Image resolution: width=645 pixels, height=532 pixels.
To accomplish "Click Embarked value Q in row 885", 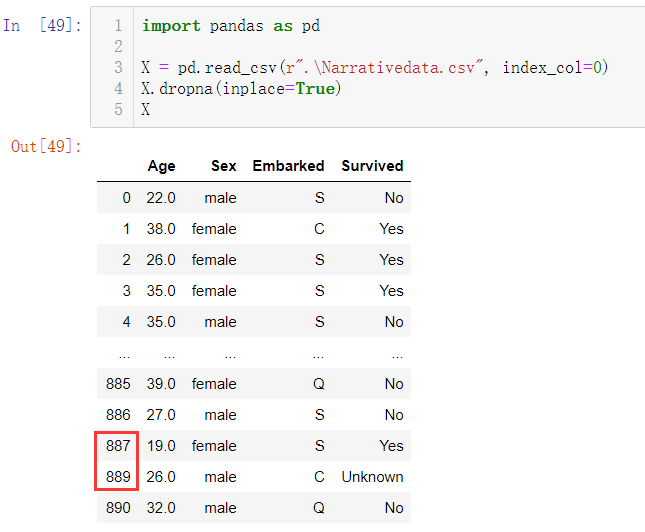I will [319, 384].
